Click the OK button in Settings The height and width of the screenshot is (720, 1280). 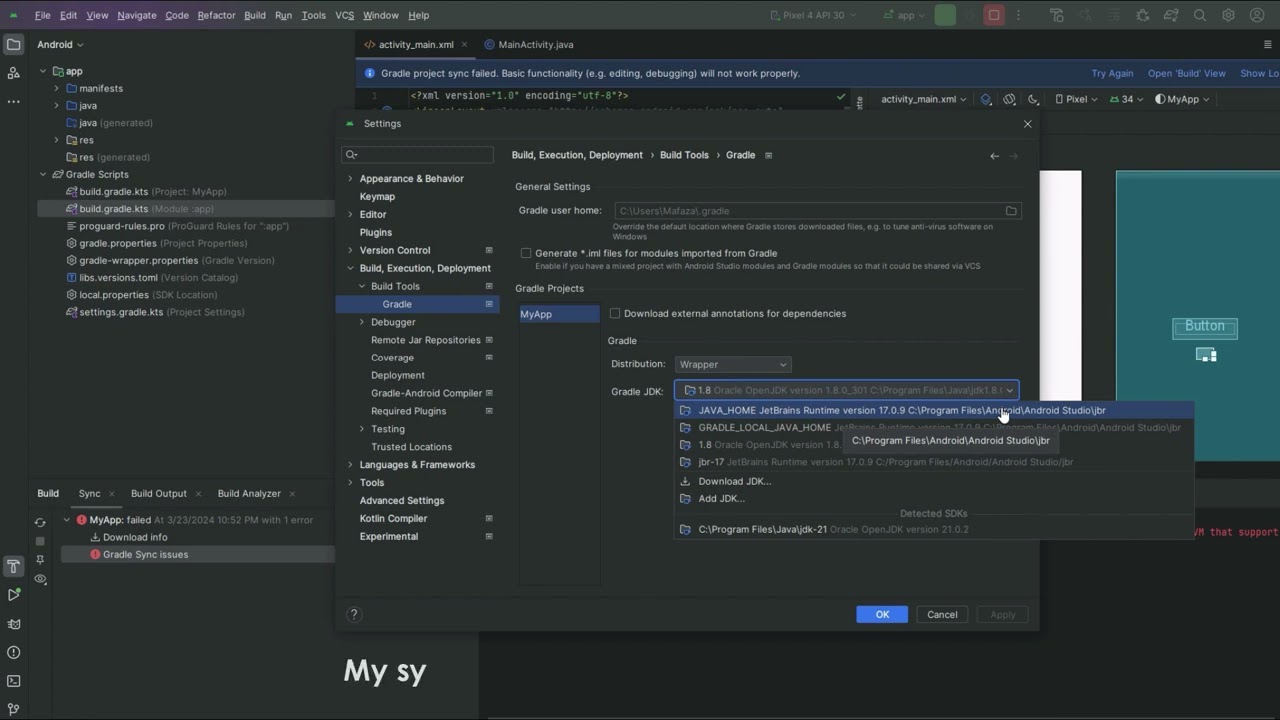coord(882,614)
